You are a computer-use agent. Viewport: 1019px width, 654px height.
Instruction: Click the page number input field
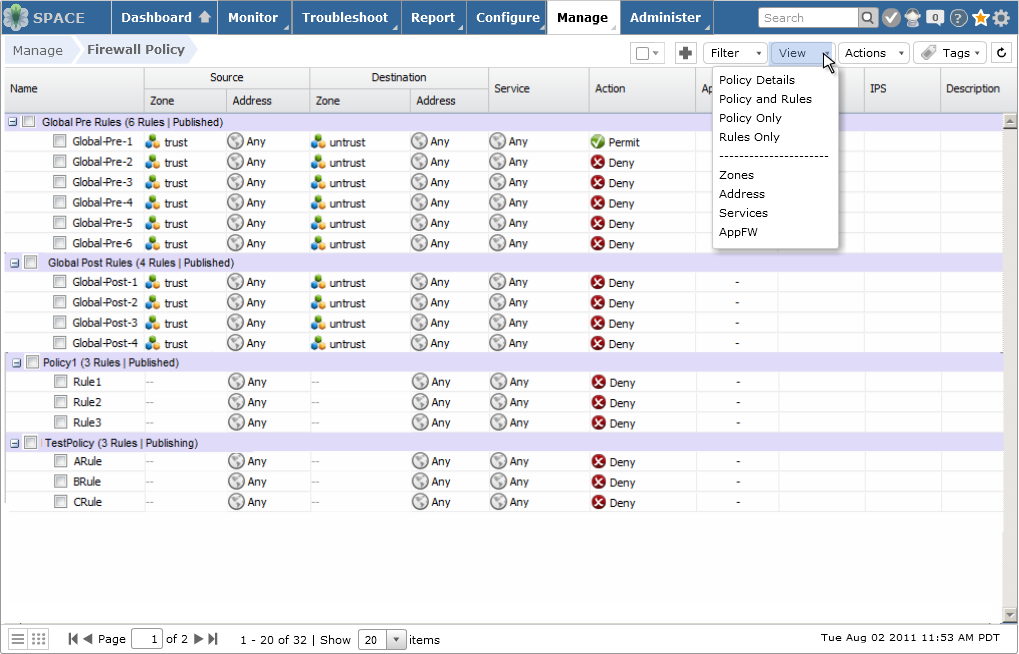147,639
